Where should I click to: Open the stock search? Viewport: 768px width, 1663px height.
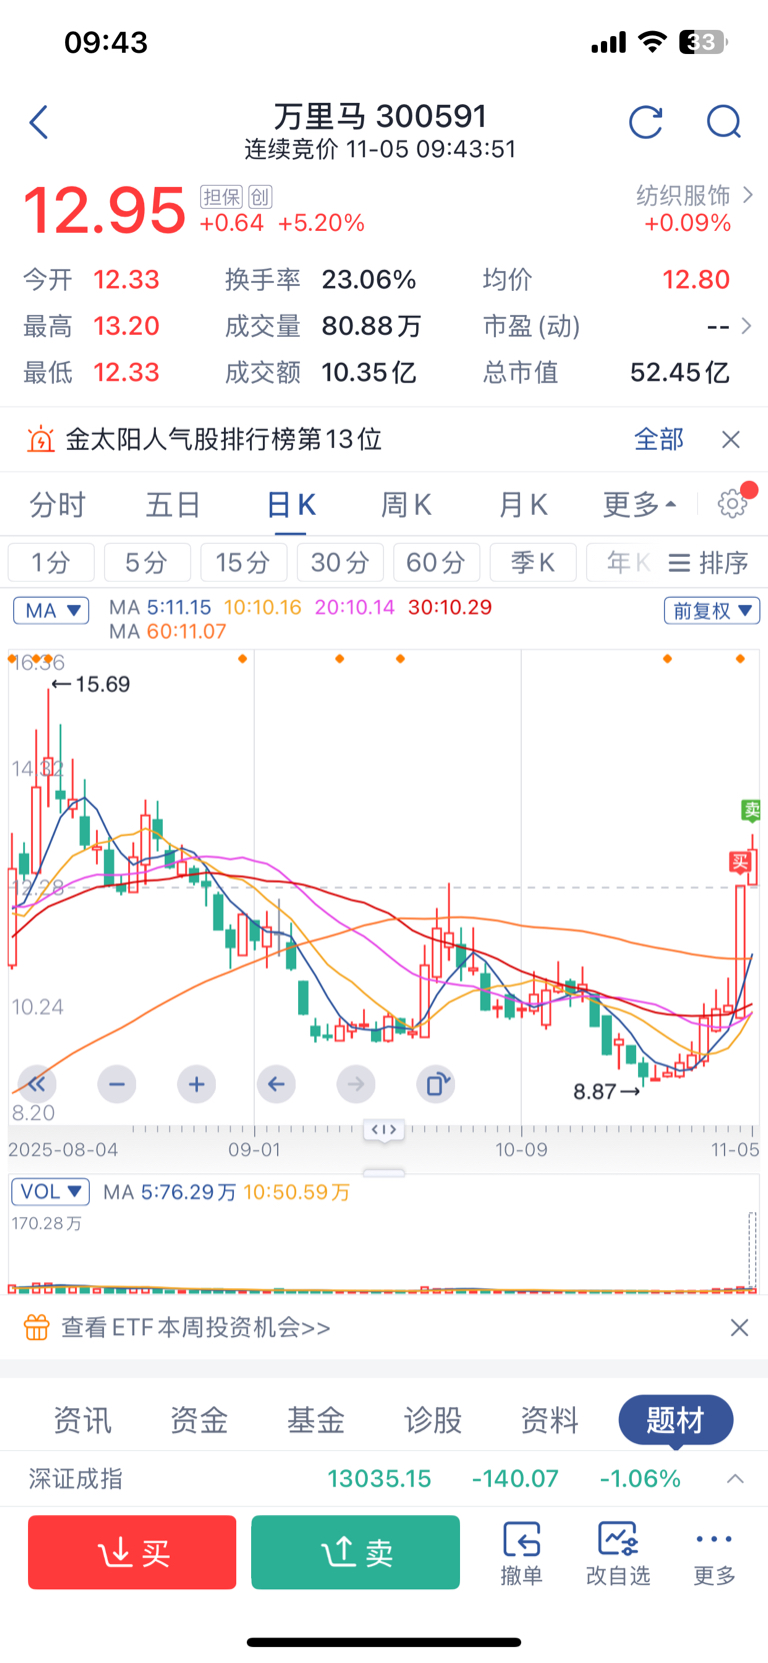pos(723,123)
